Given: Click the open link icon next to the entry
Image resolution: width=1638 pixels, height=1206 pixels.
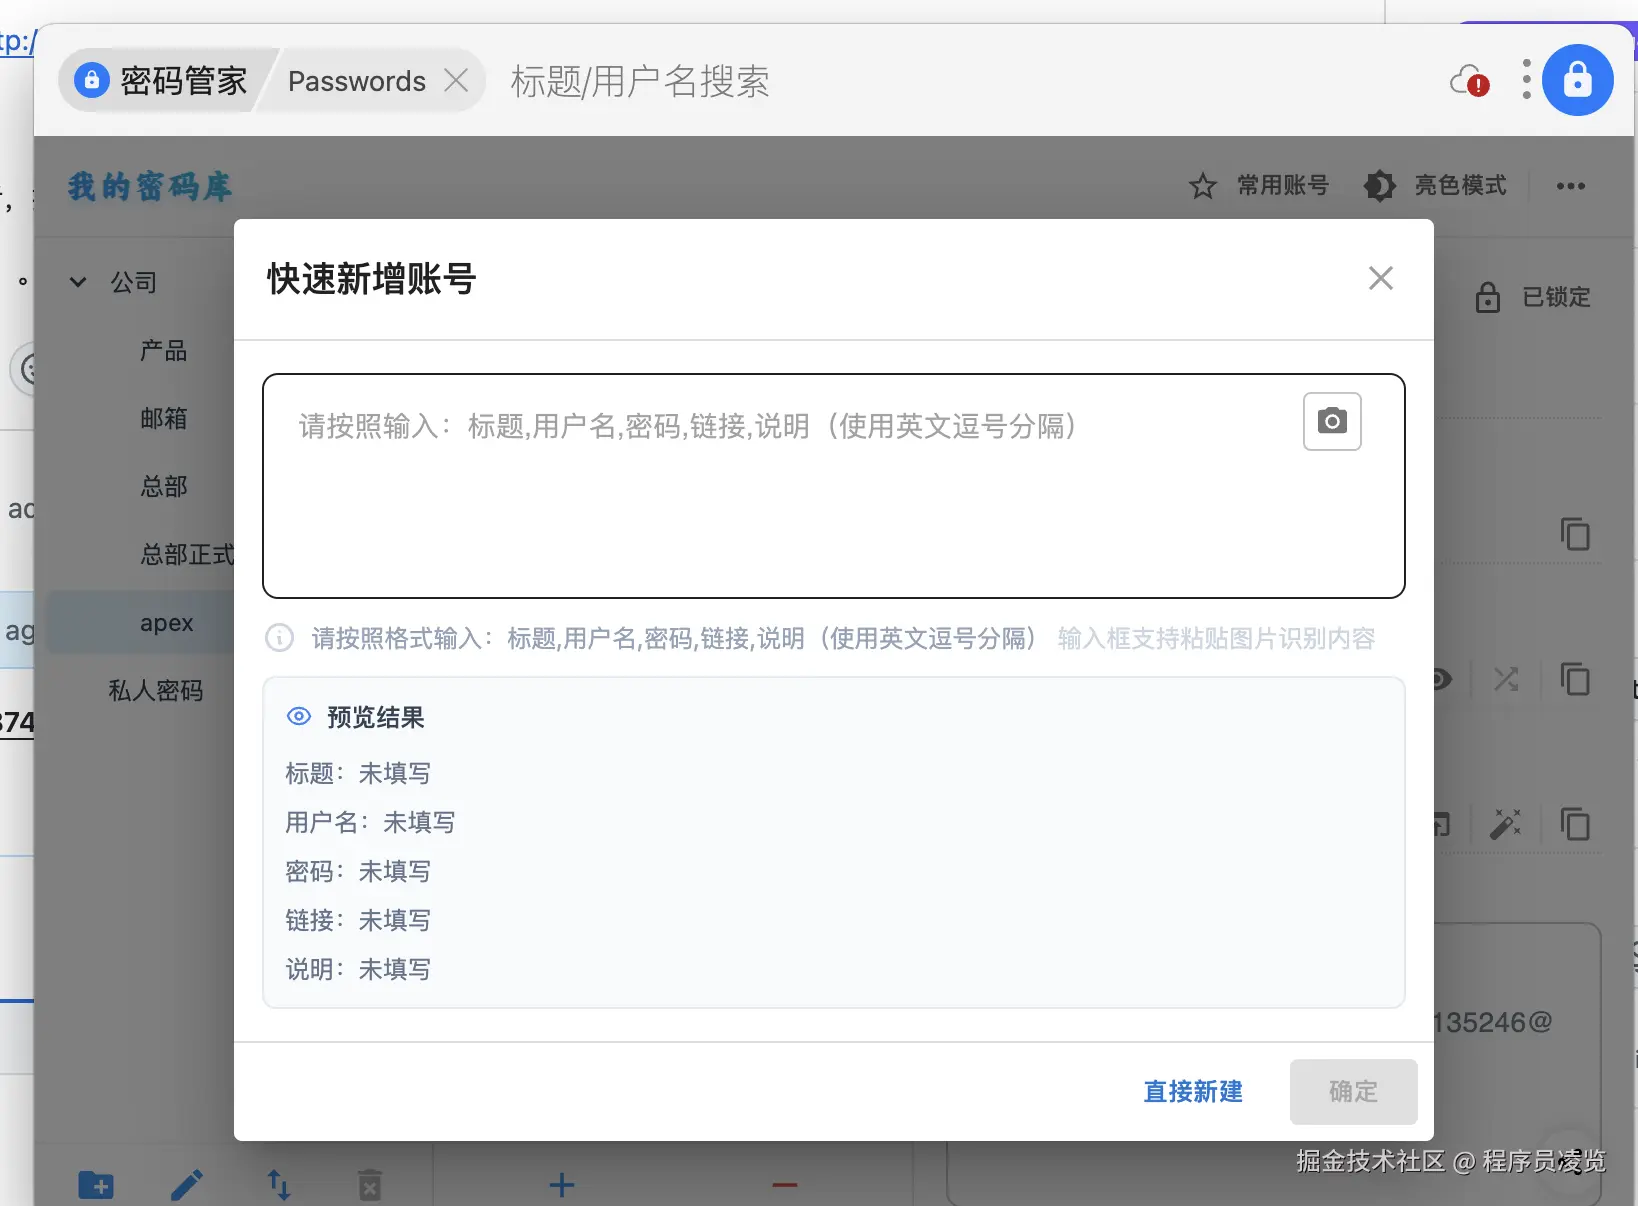Looking at the screenshot, I should click(x=1440, y=824).
